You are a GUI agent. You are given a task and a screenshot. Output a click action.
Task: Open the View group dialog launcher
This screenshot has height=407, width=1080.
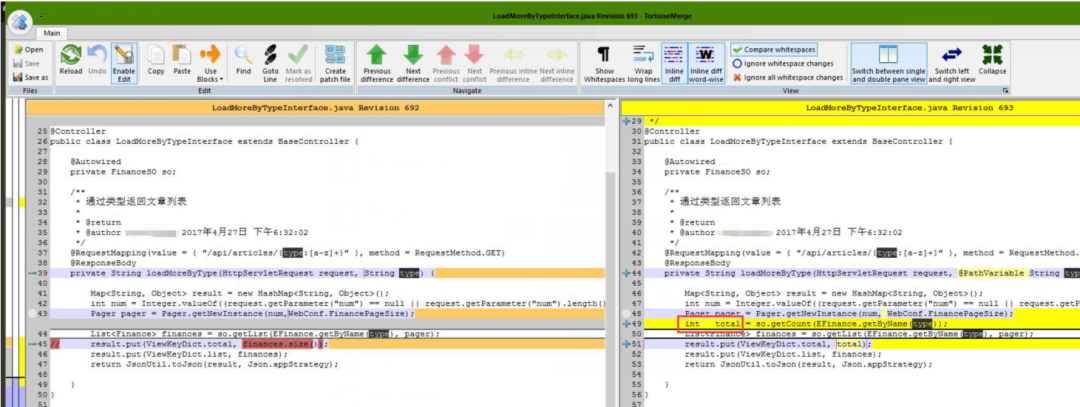tap(1006, 91)
